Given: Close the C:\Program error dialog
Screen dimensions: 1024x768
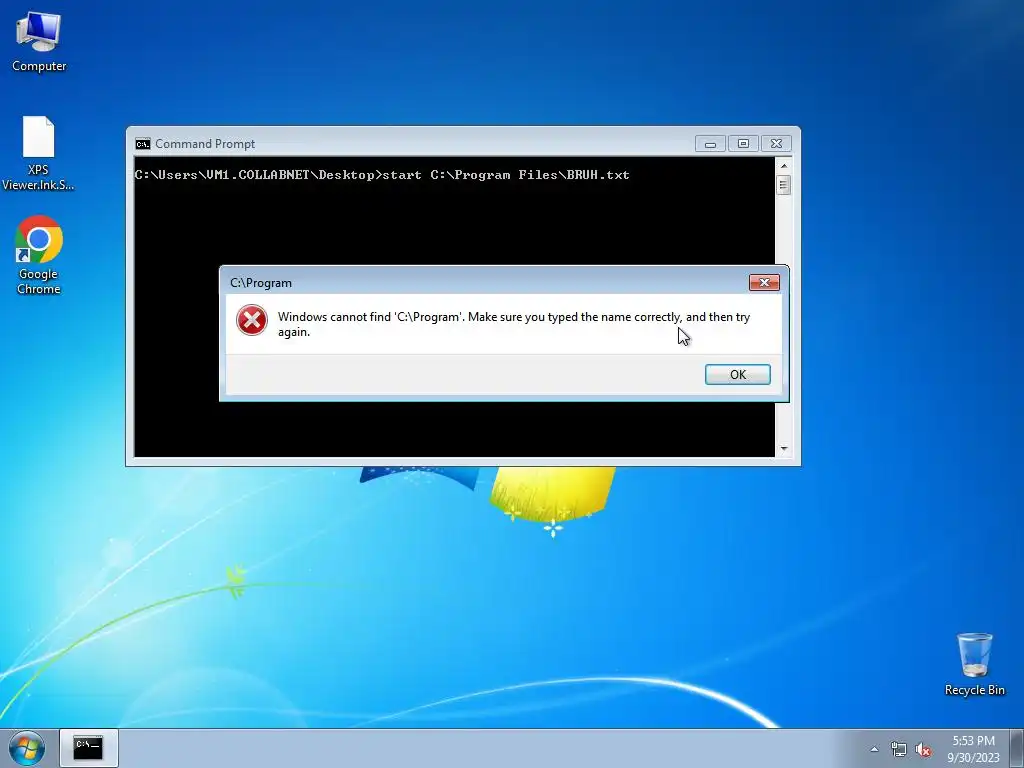Looking at the screenshot, I should coord(764,282).
